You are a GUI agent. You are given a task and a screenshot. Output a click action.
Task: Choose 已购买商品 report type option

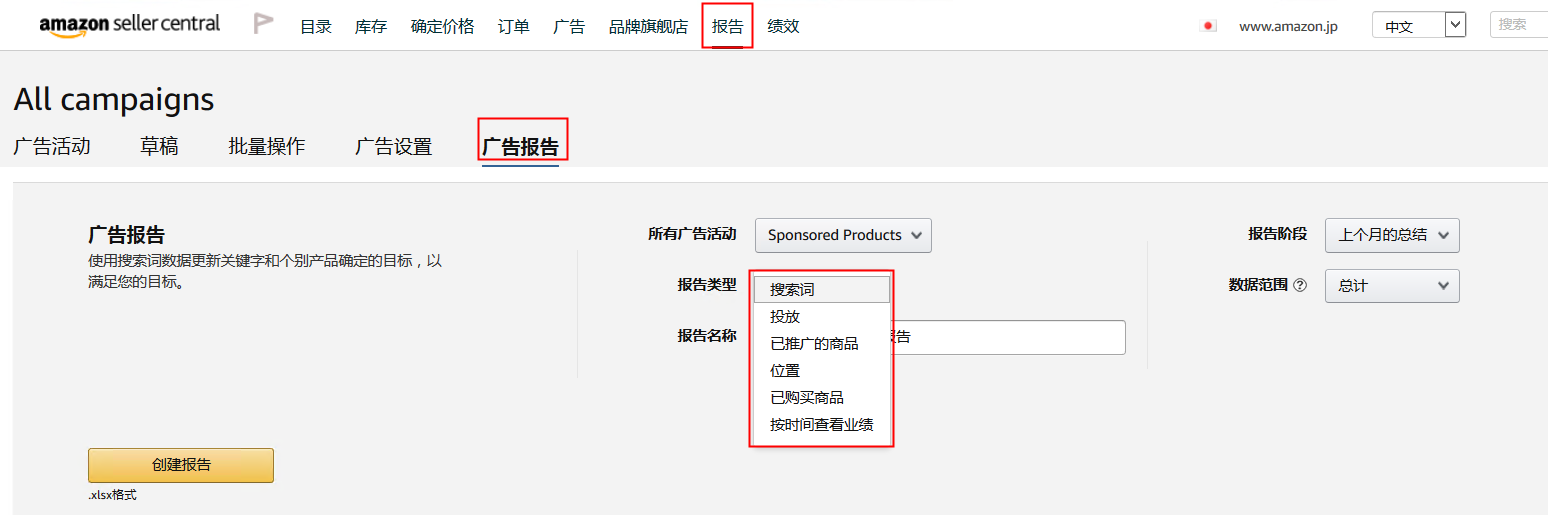(x=807, y=398)
